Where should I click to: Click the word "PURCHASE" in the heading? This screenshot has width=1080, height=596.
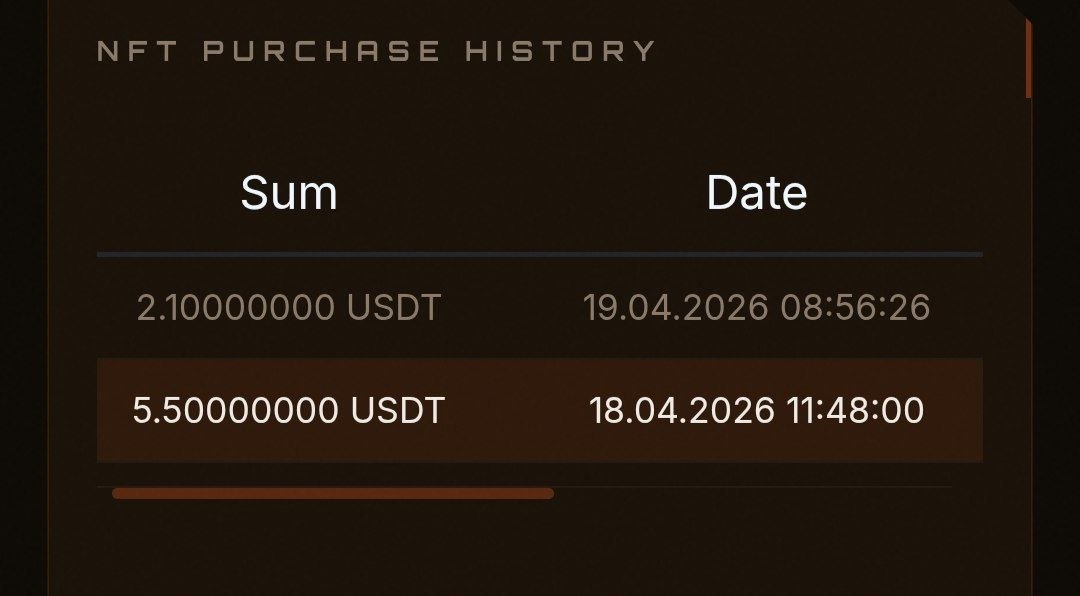(x=321, y=51)
